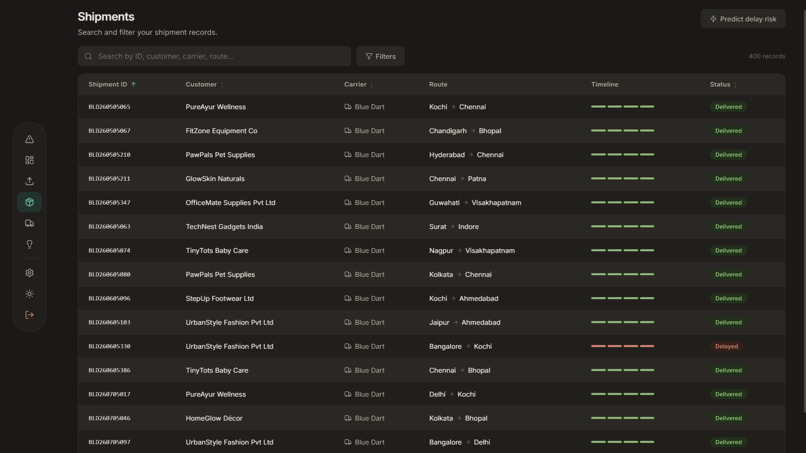This screenshot has height=453, width=806.
Task: Click route Nagpur → Visakhapatnam
Action: click(472, 250)
